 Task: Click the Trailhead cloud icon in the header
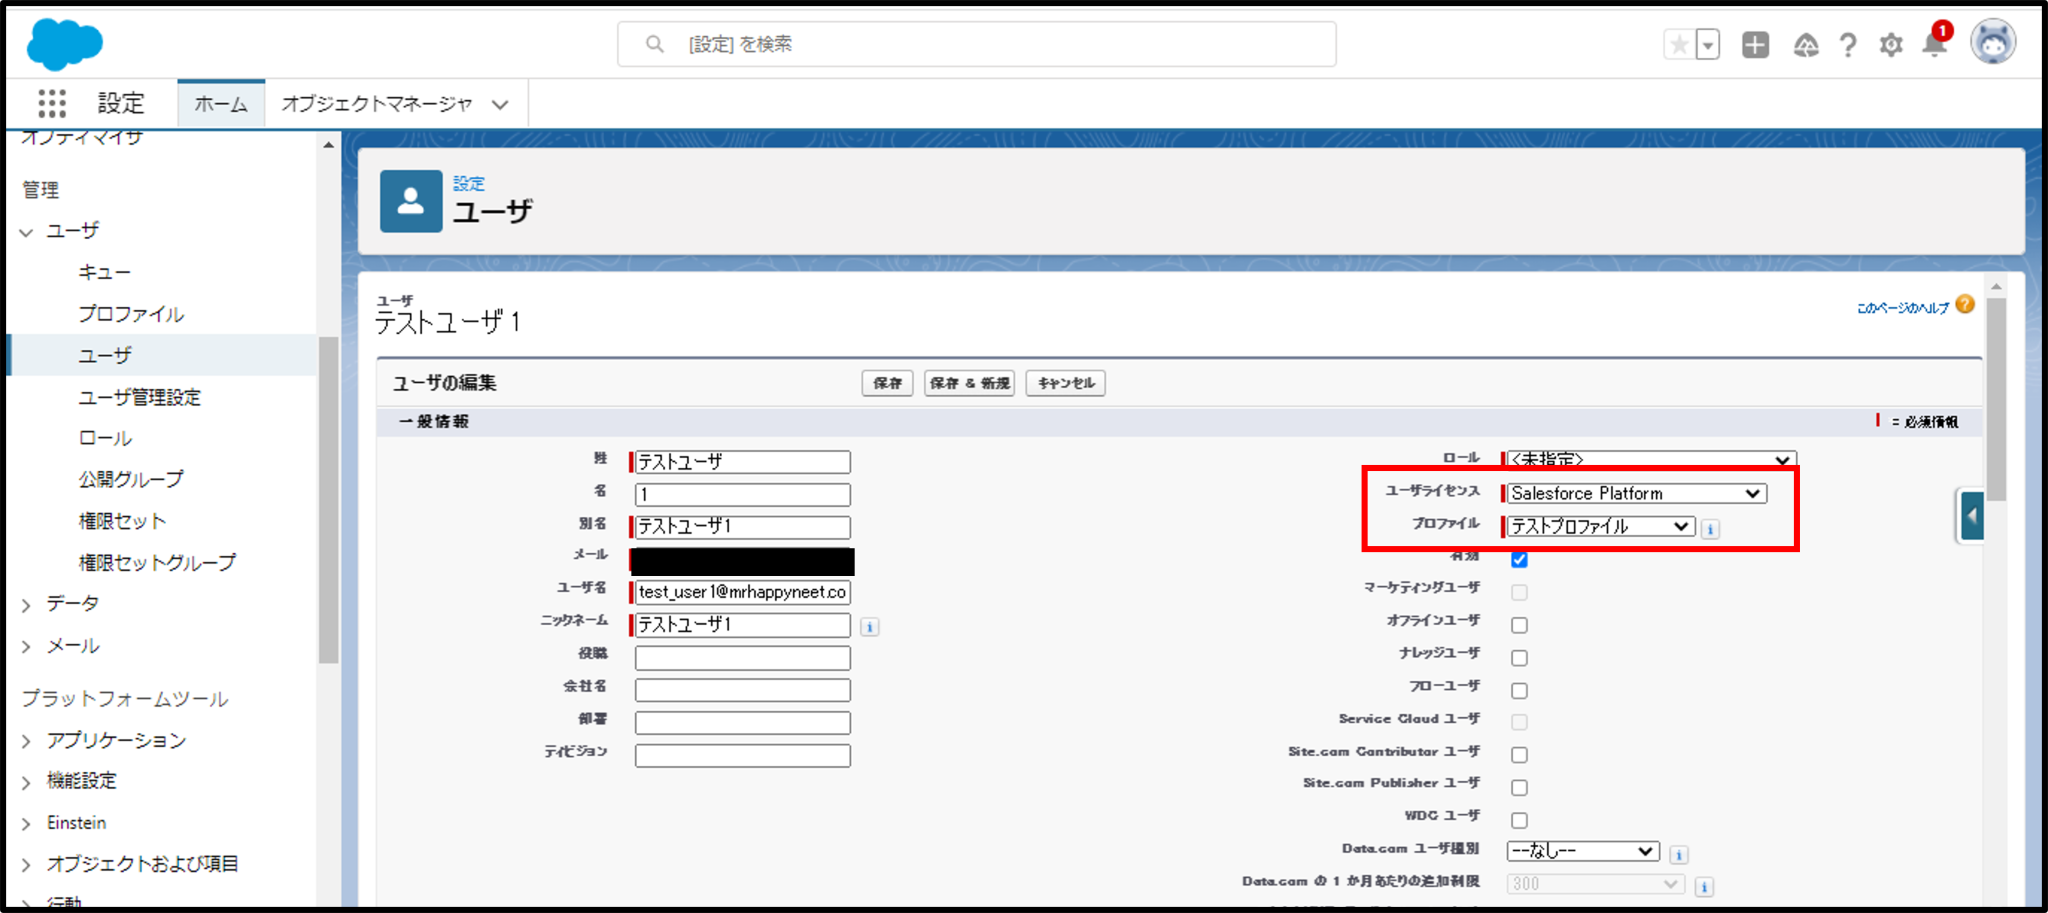pyautogui.click(x=1805, y=44)
